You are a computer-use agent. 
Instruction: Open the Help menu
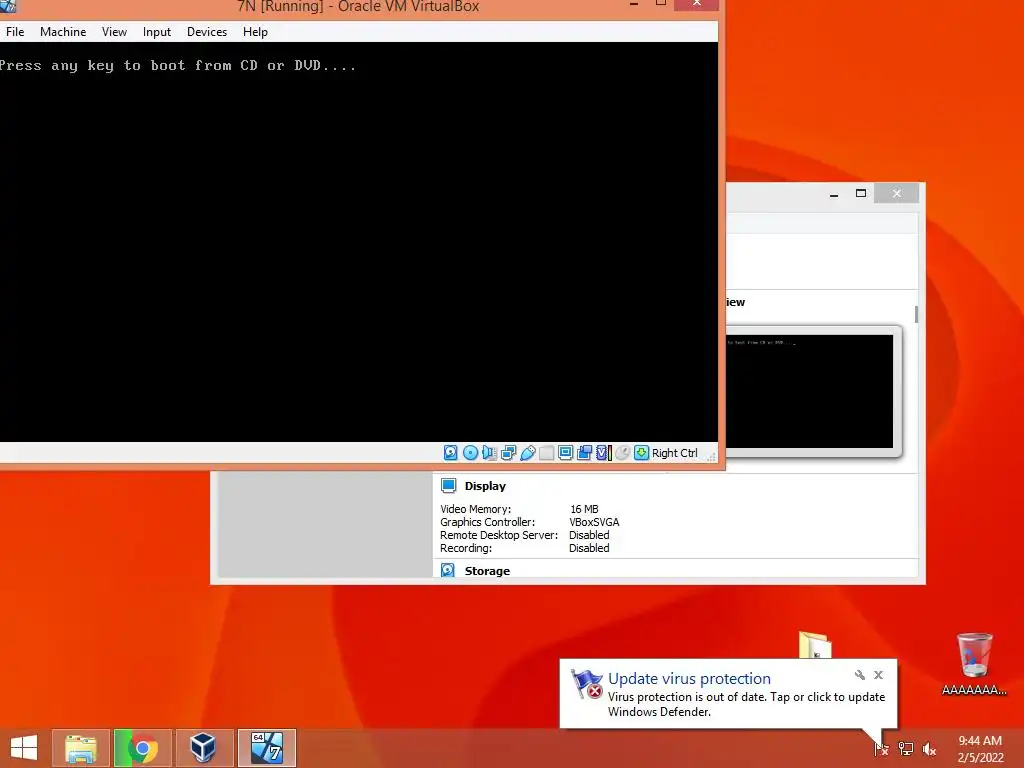click(x=255, y=32)
